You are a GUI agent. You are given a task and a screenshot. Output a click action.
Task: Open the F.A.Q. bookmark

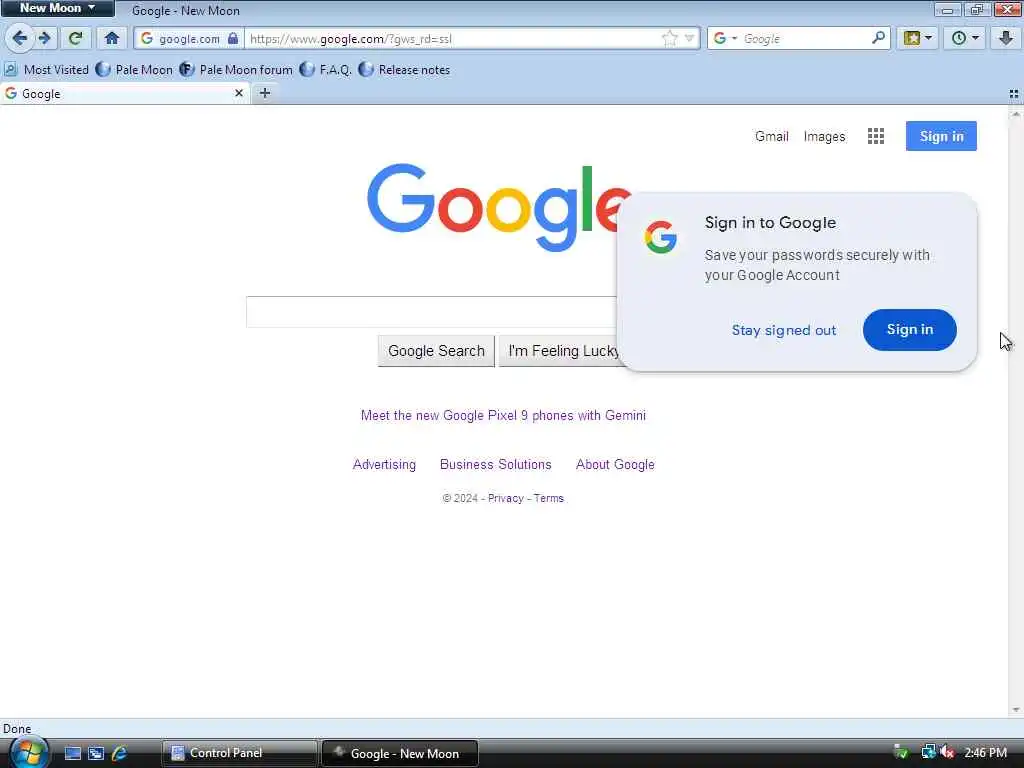[x=326, y=69]
